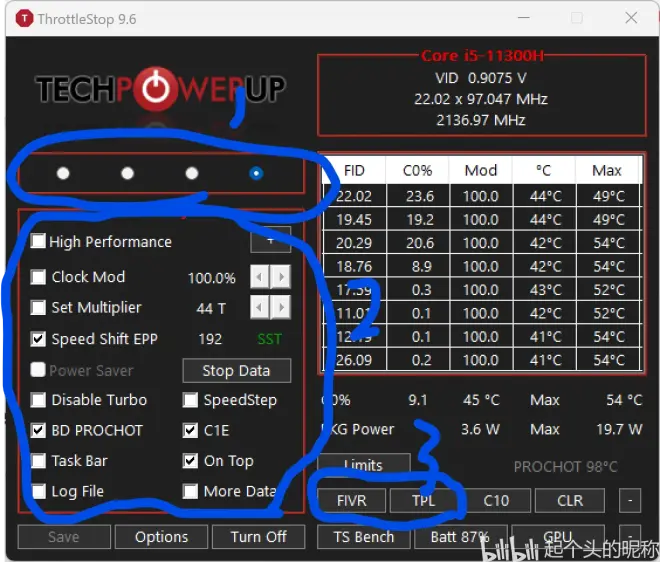This screenshot has width=660, height=562.
Task: Click the Speed Shift EPP value 192
Action: tap(210, 339)
